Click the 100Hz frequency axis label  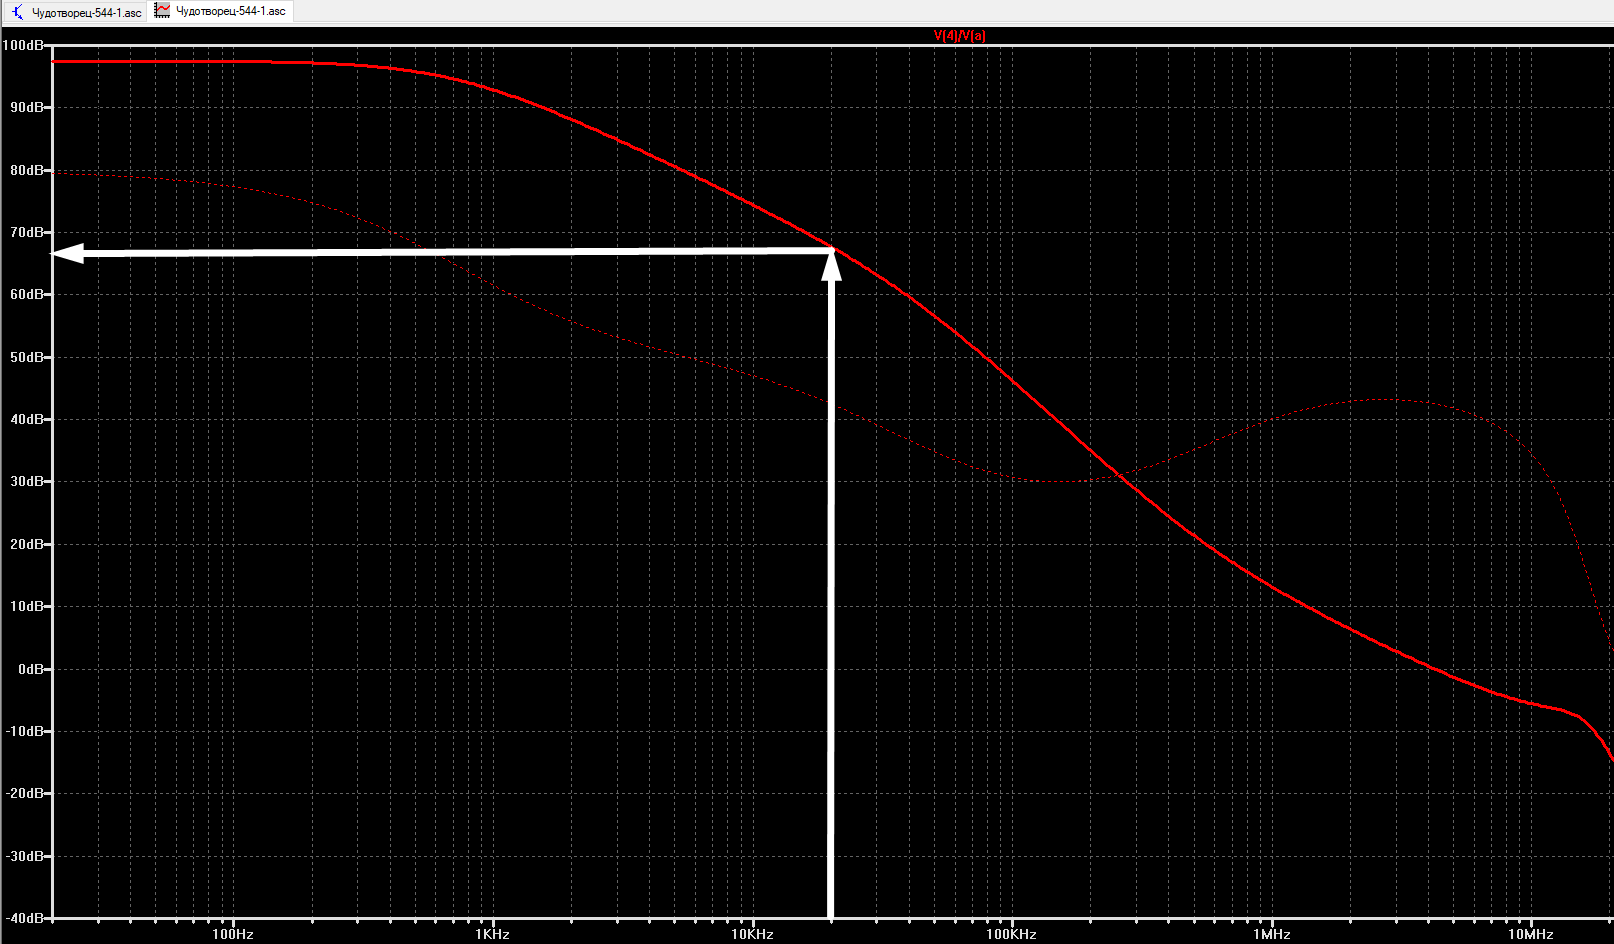pos(232,934)
